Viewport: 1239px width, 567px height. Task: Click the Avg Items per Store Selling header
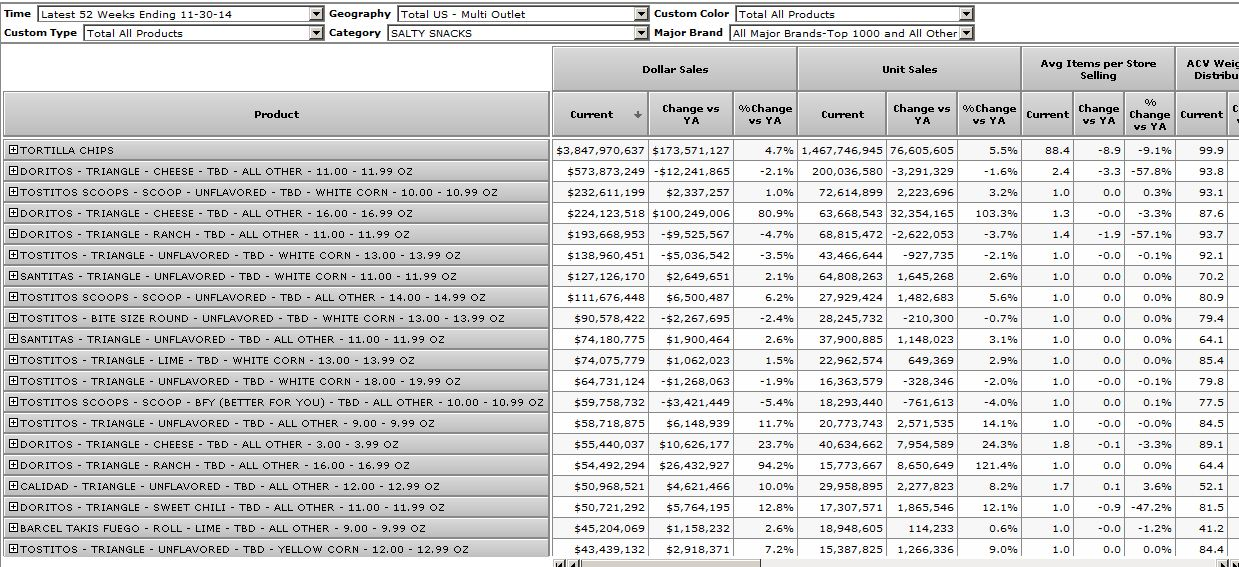[1097, 69]
